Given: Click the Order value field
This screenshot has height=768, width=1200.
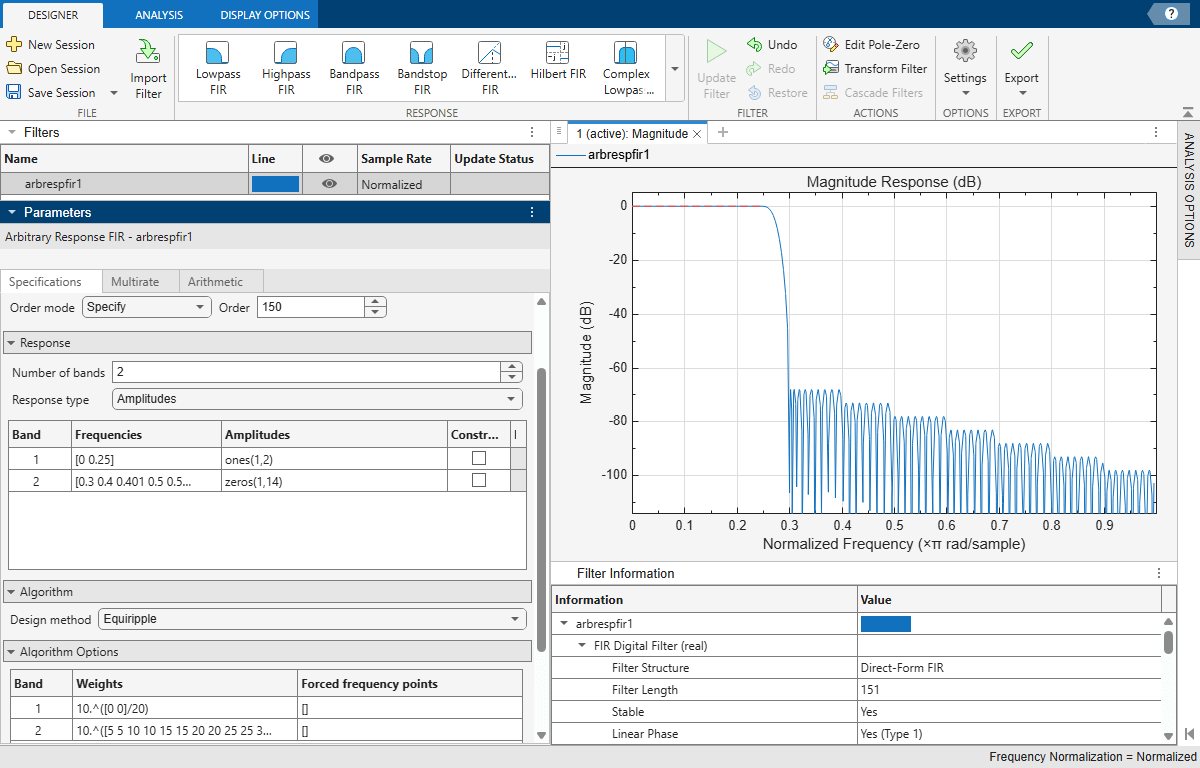Looking at the screenshot, I should click(x=310, y=307).
